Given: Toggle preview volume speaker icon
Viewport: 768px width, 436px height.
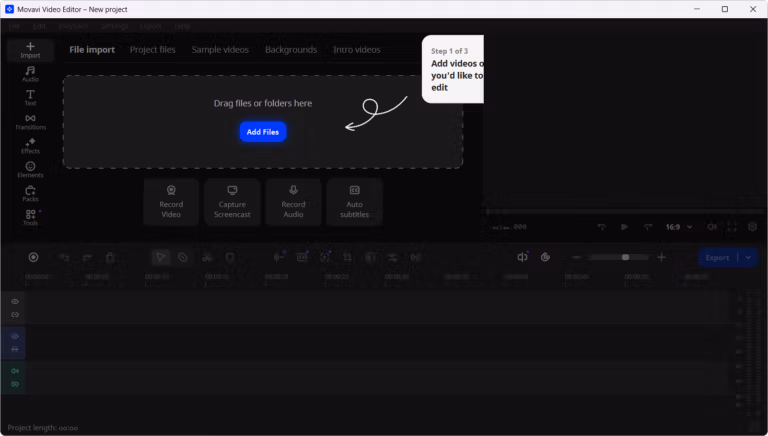Looking at the screenshot, I should [x=712, y=227].
